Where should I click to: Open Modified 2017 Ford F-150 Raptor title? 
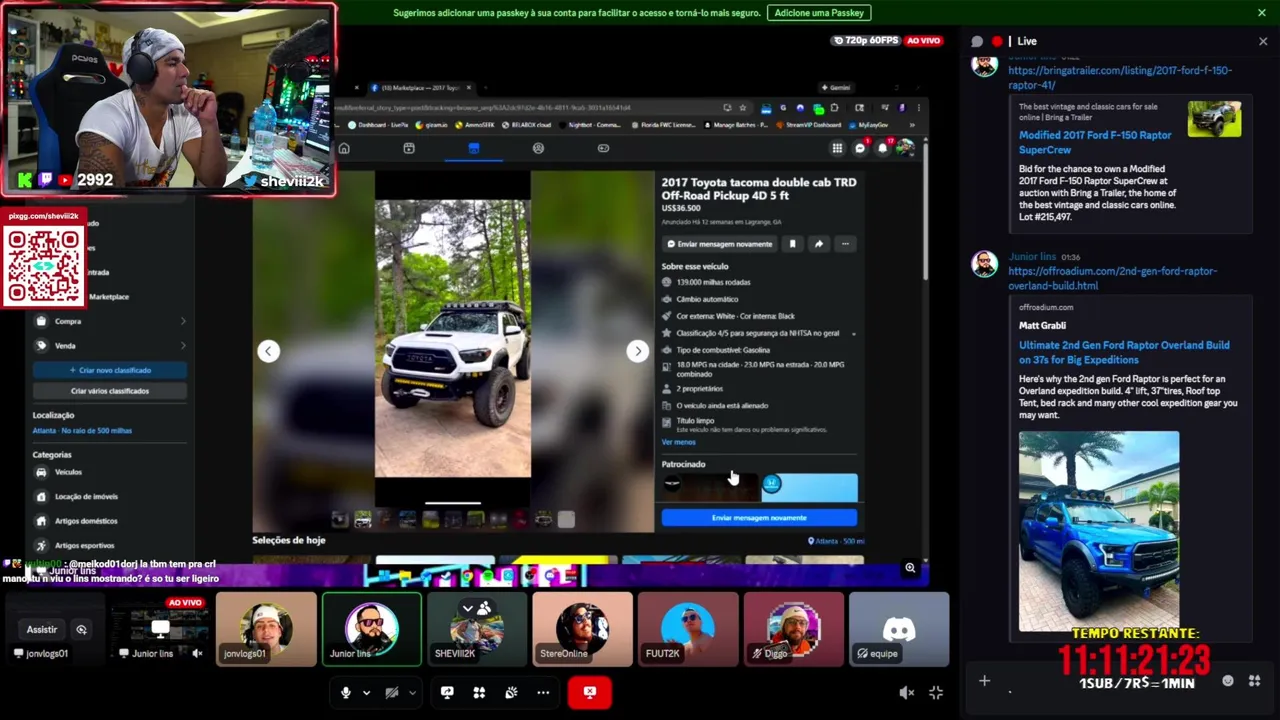(1095, 142)
